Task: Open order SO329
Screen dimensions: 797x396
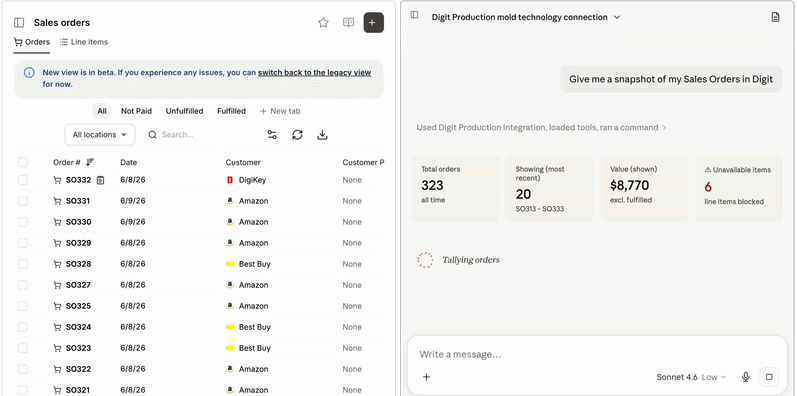Action: coord(78,243)
